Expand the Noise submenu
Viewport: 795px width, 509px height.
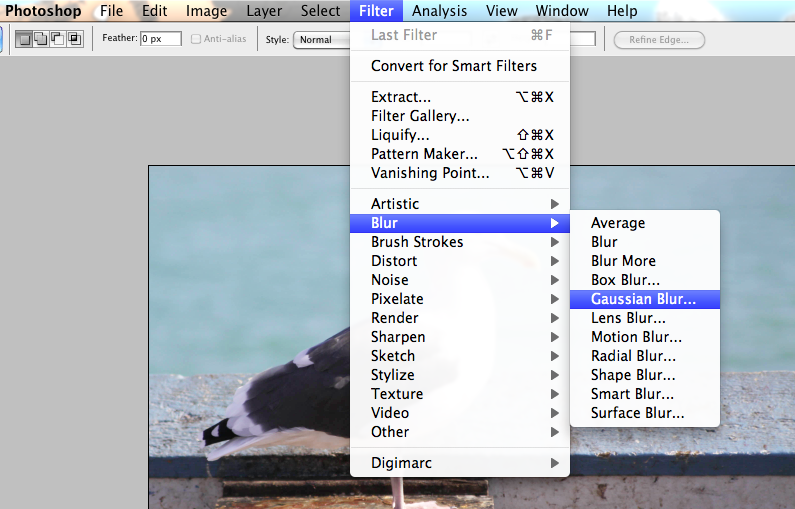coord(460,280)
